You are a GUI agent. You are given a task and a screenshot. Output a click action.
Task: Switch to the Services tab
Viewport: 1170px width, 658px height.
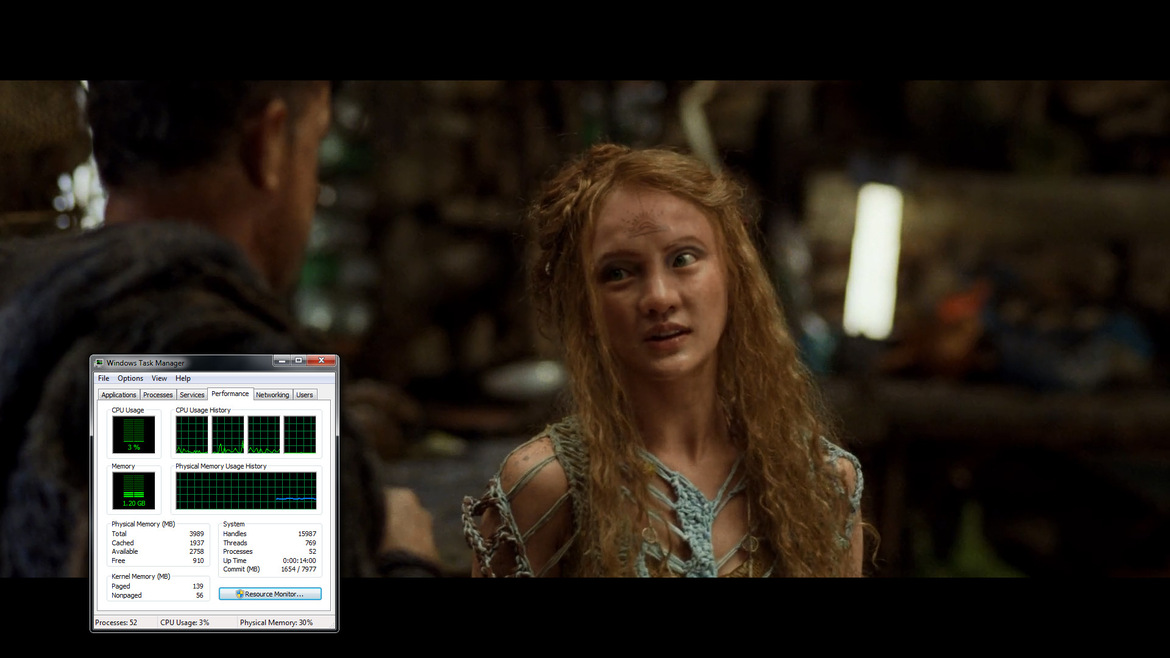click(192, 395)
